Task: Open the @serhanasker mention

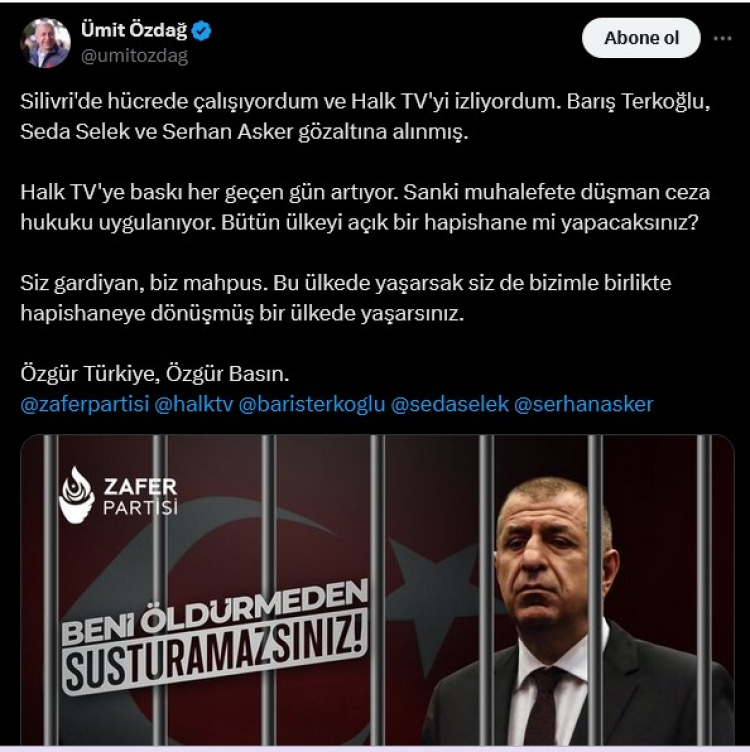Action: click(584, 404)
